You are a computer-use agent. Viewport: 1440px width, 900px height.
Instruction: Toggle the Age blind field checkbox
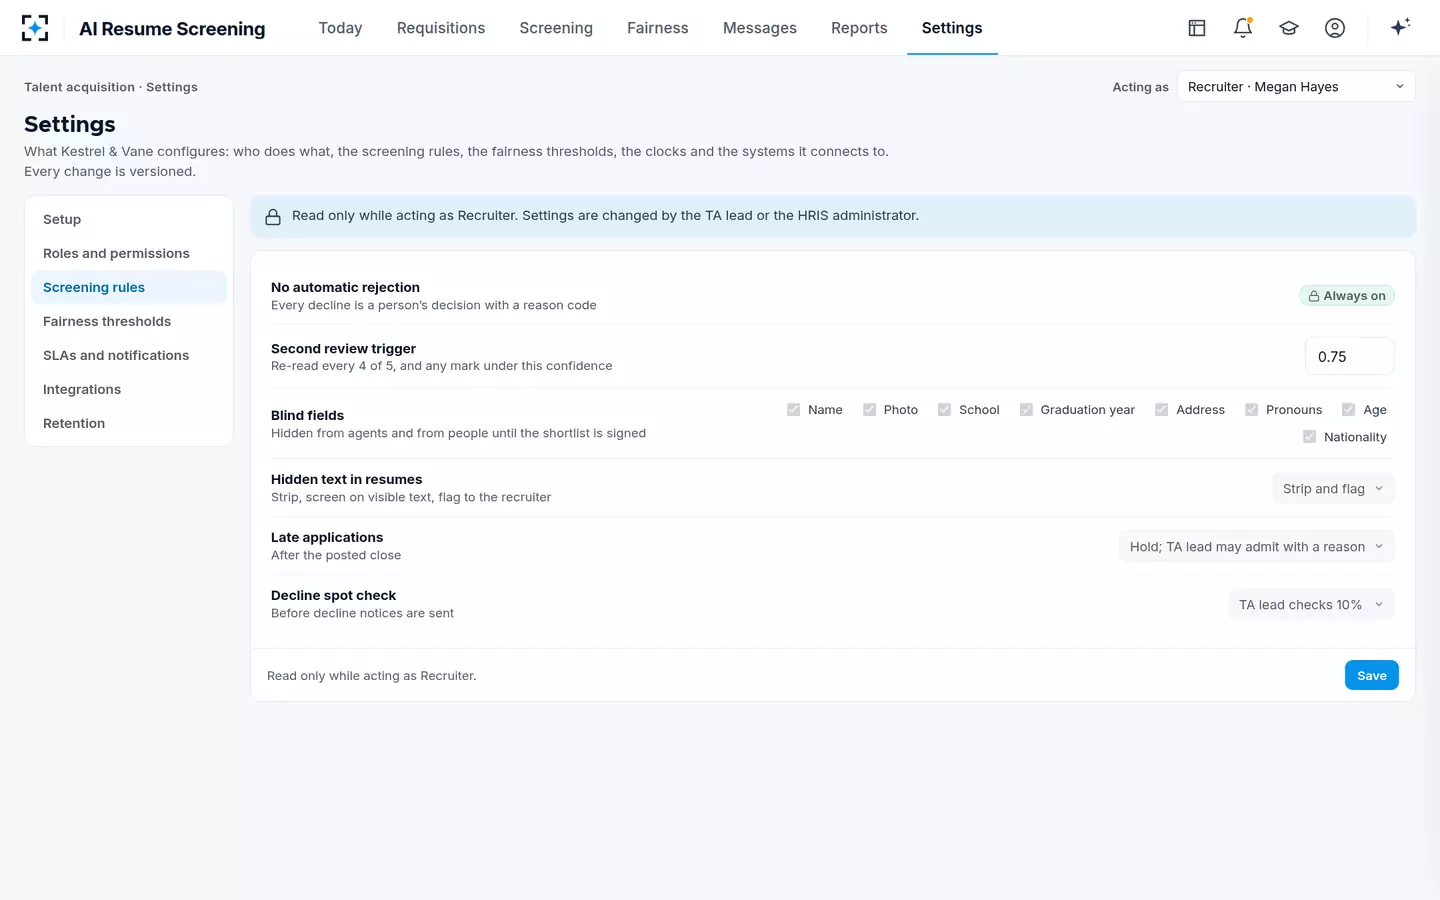coord(1349,410)
